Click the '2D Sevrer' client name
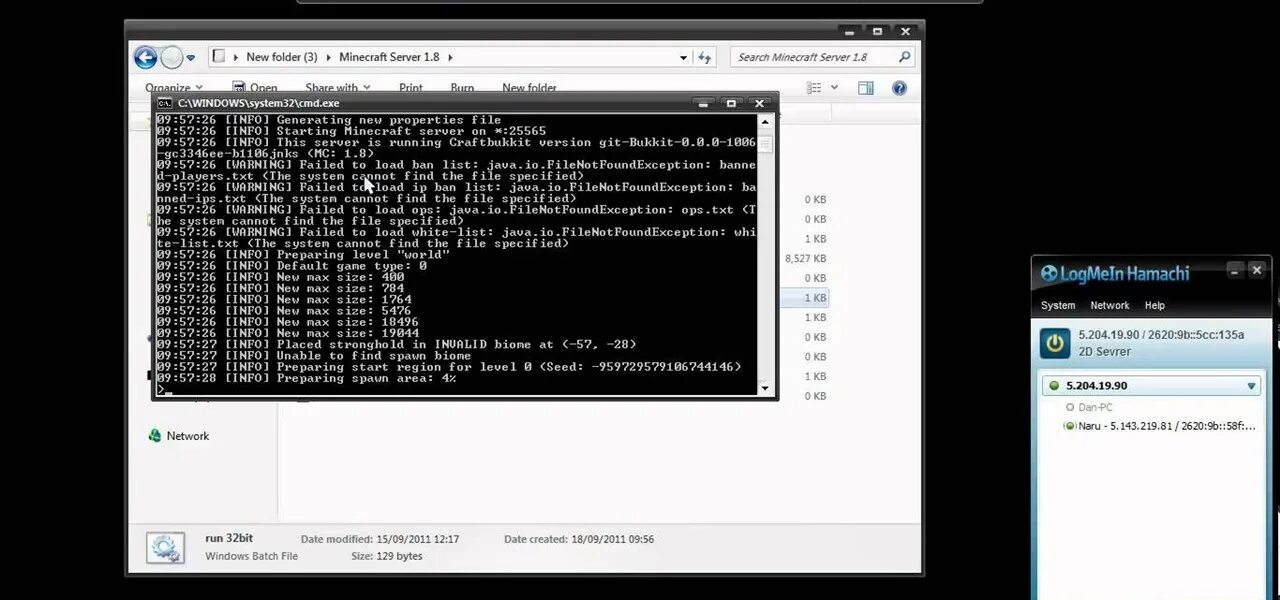The height and width of the screenshot is (600, 1280). [x=1104, y=352]
